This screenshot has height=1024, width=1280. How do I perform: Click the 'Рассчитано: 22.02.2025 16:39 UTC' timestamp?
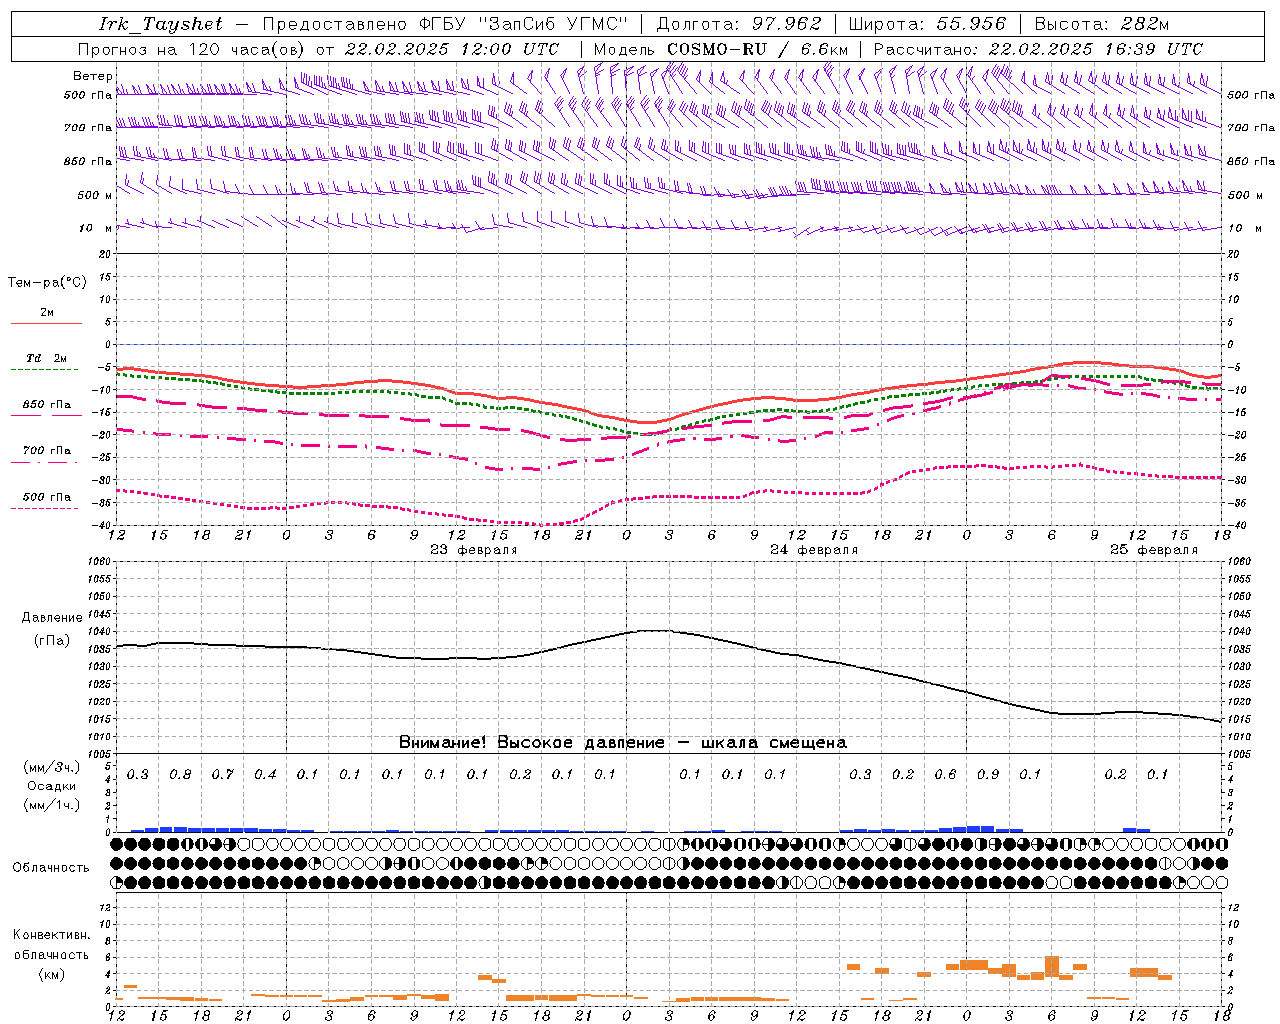point(1038,49)
